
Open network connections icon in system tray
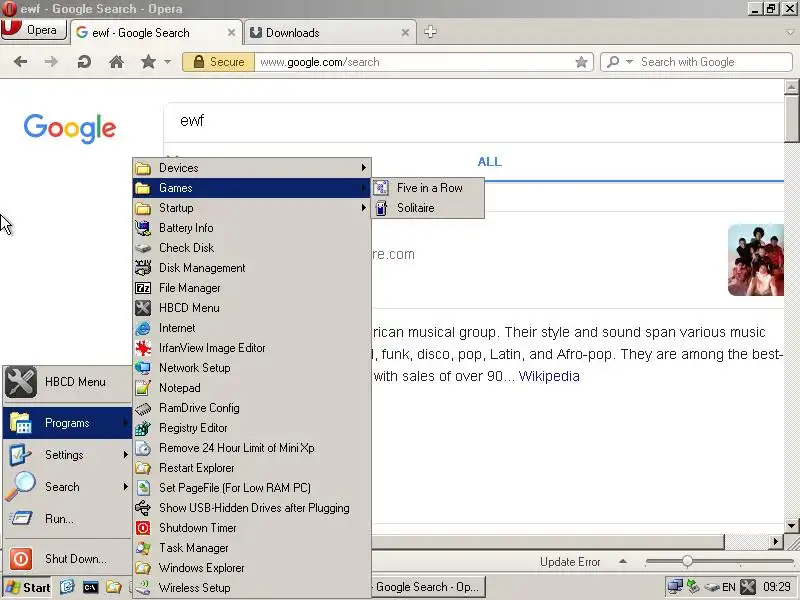[x=674, y=587]
